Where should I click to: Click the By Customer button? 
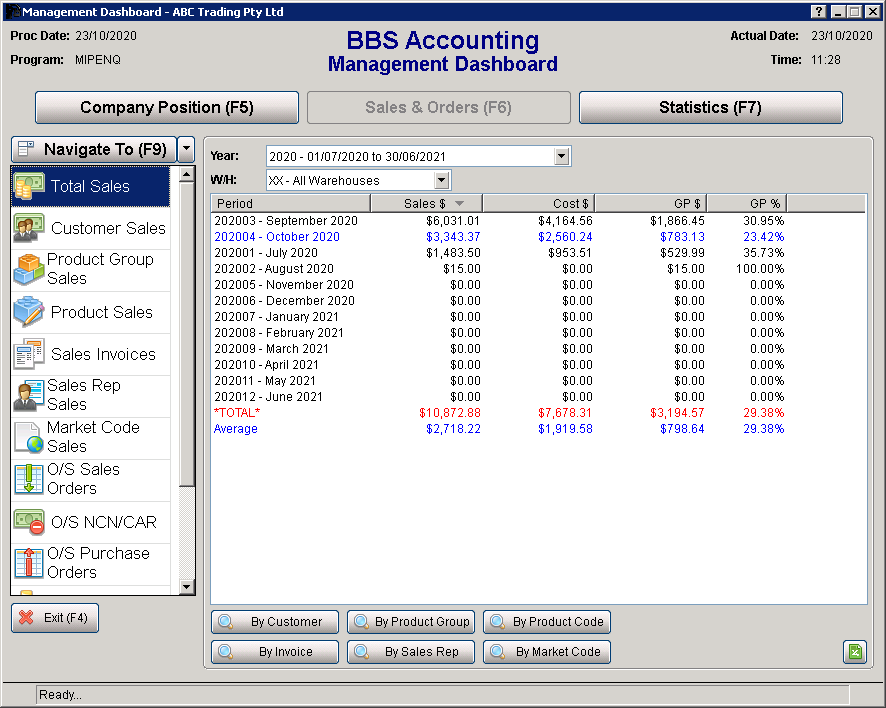tap(275, 622)
